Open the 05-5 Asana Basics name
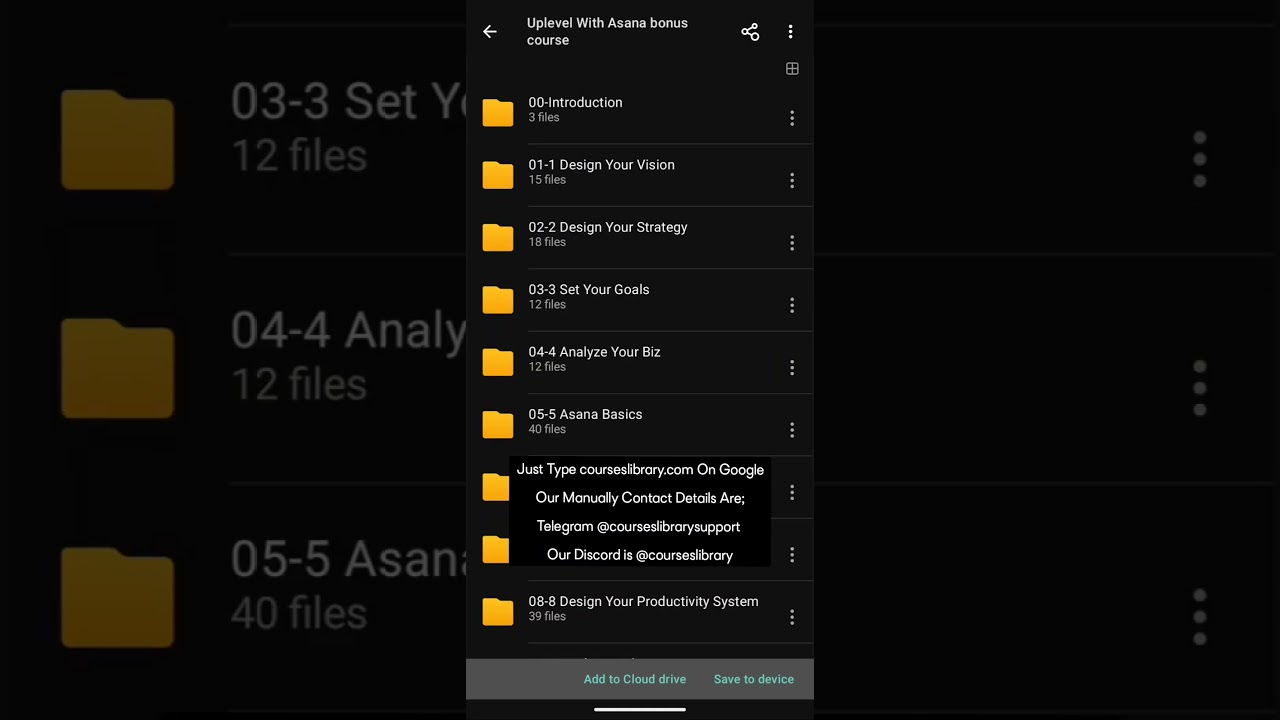 [x=585, y=414]
